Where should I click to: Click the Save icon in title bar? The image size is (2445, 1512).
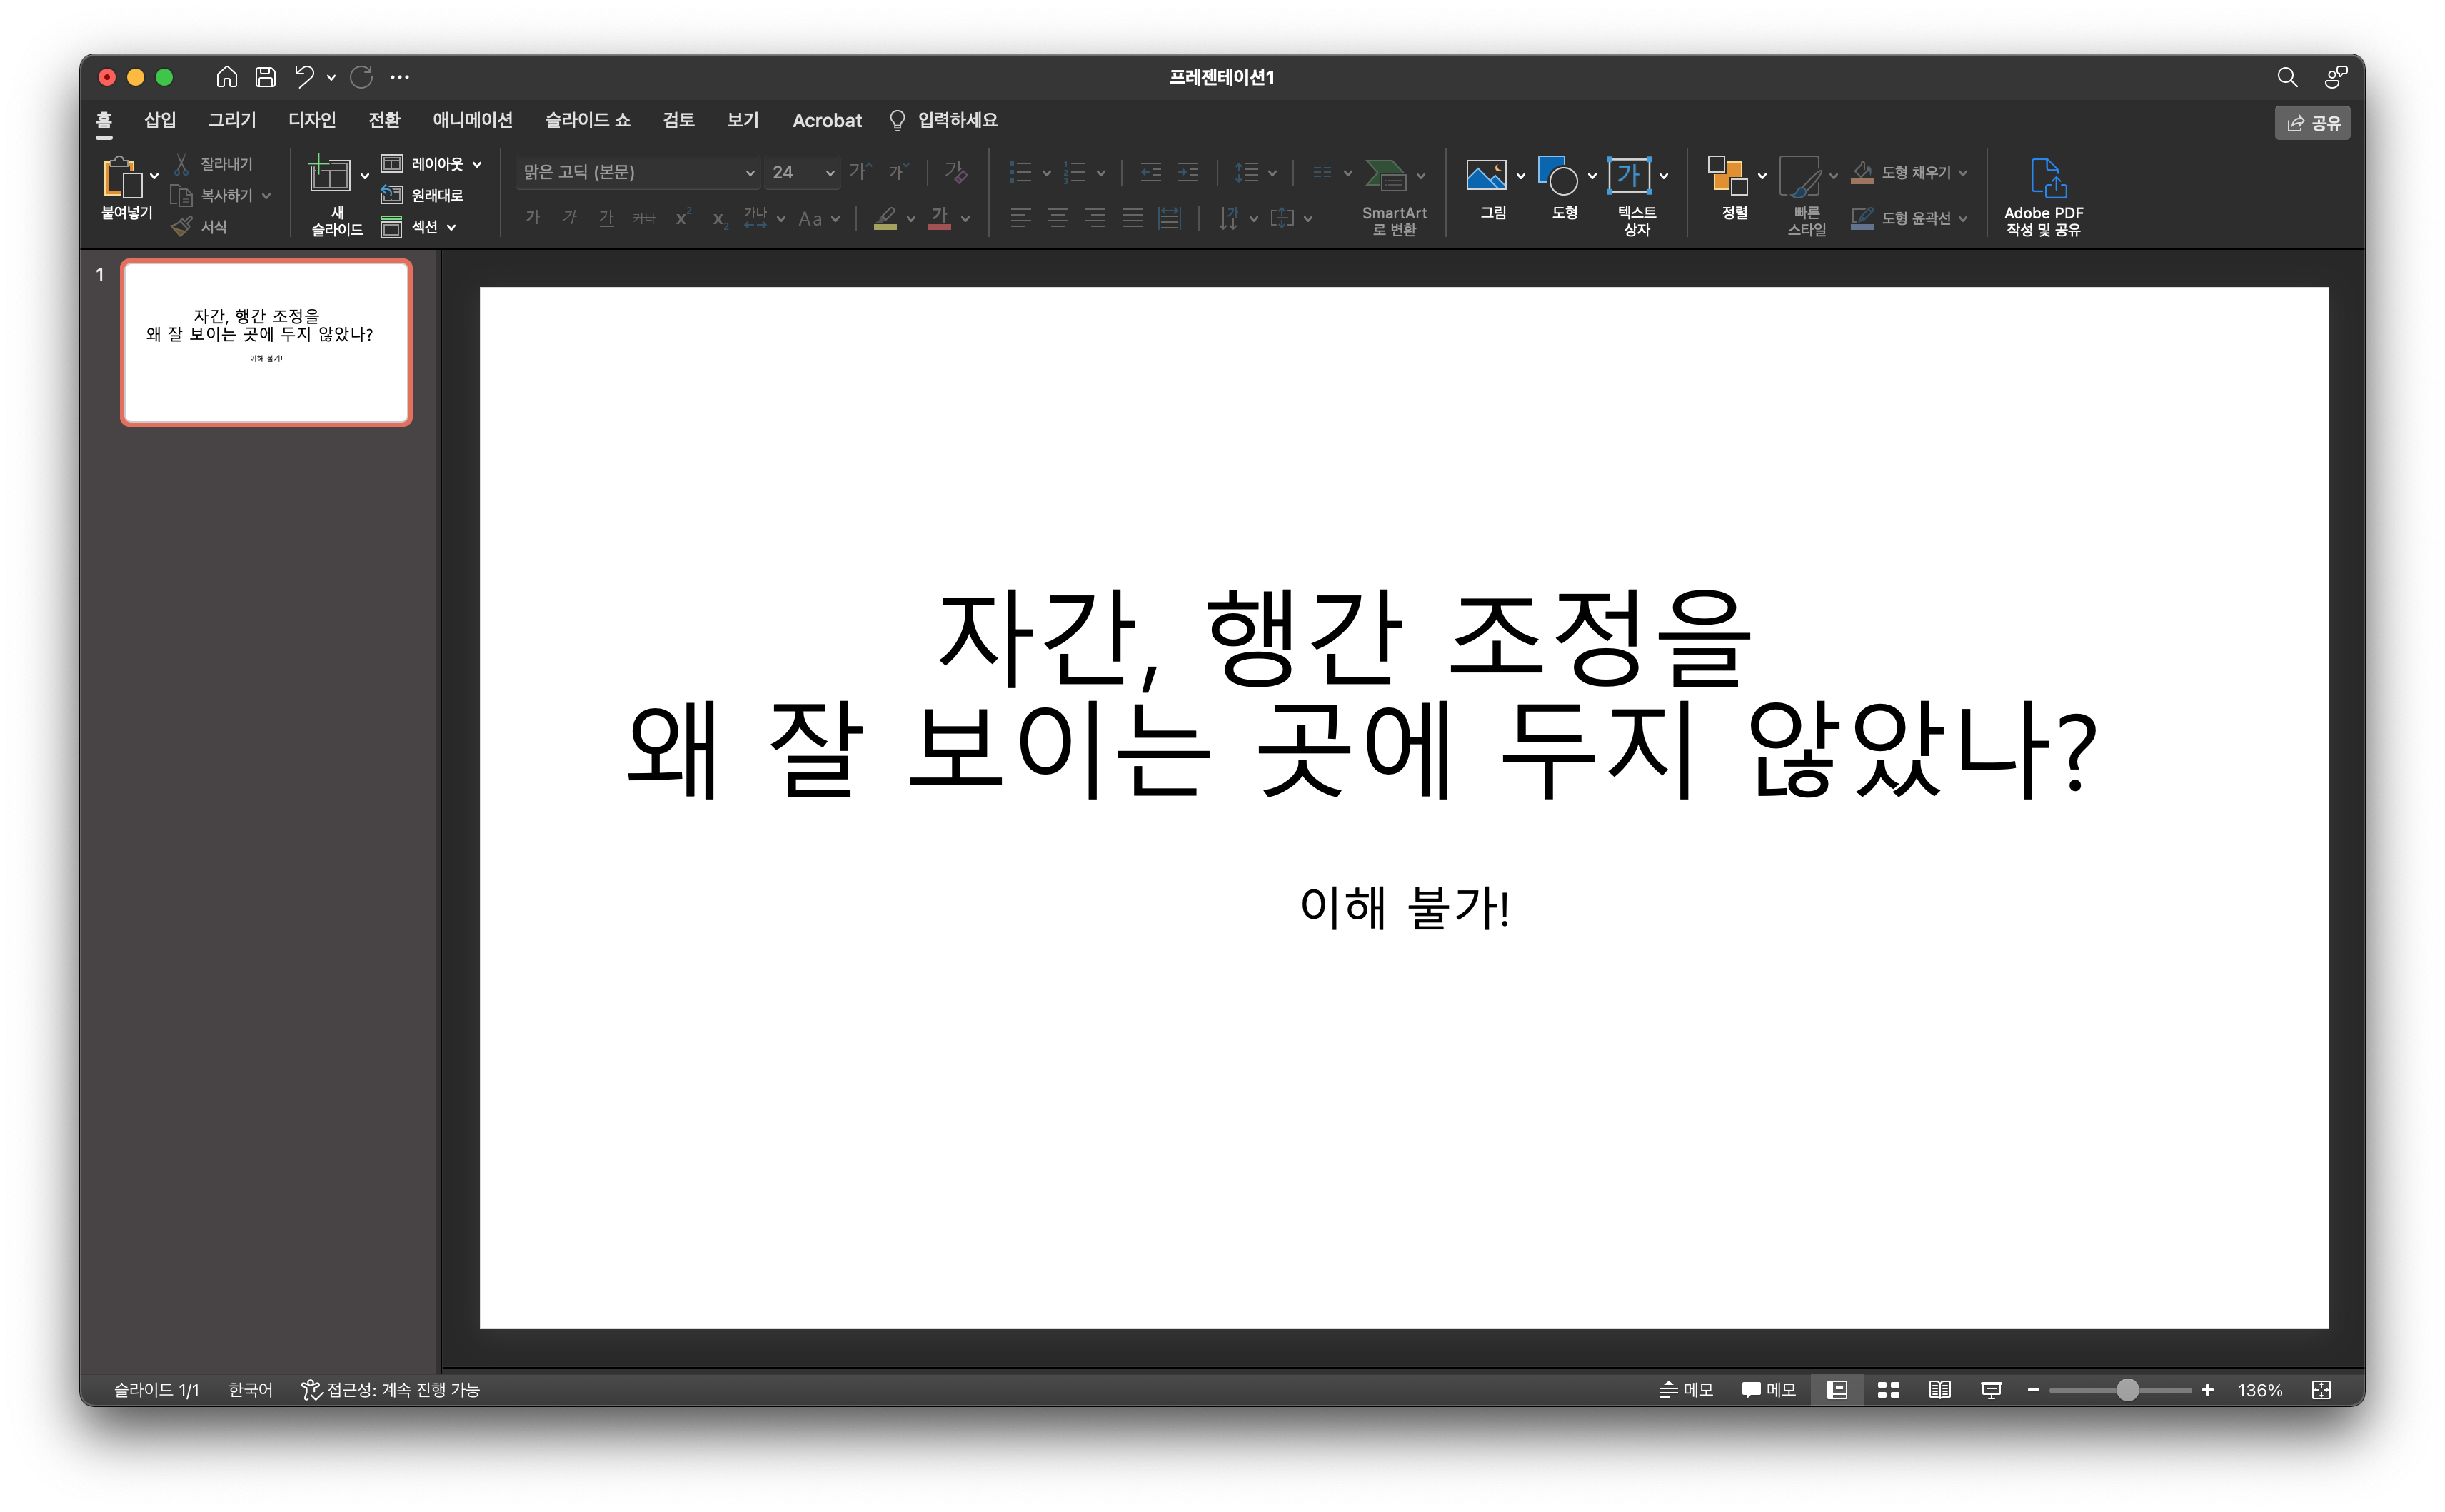(265, 77)
